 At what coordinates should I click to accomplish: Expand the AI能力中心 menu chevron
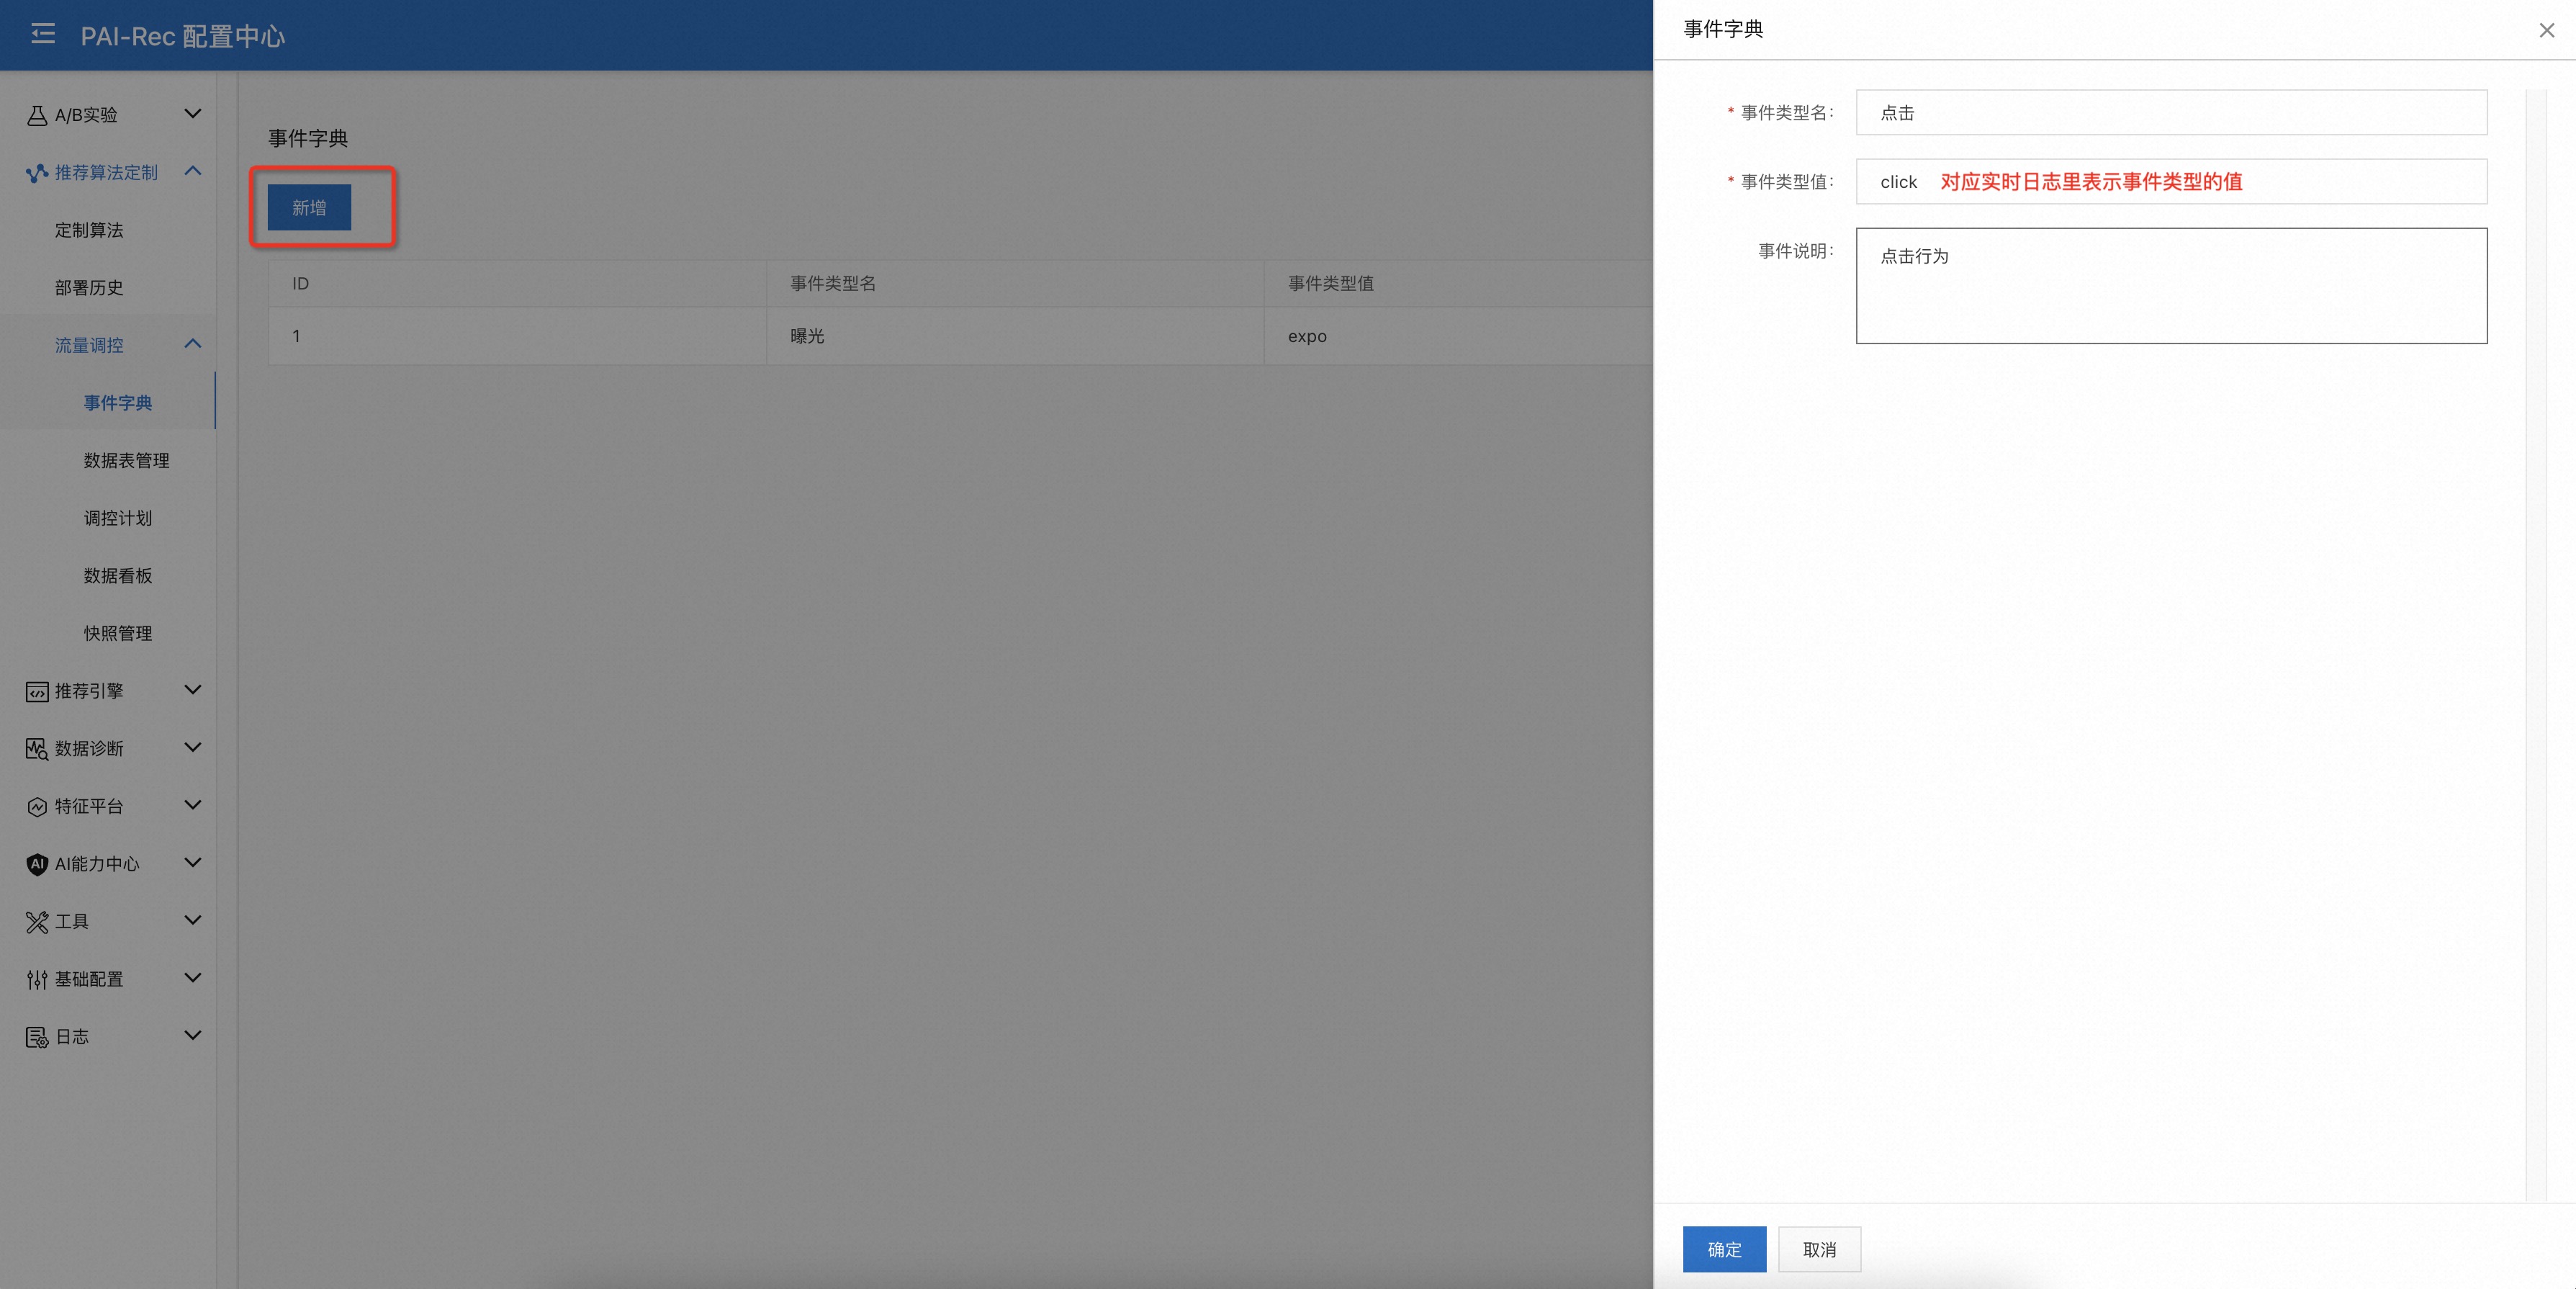click(193, 862)
